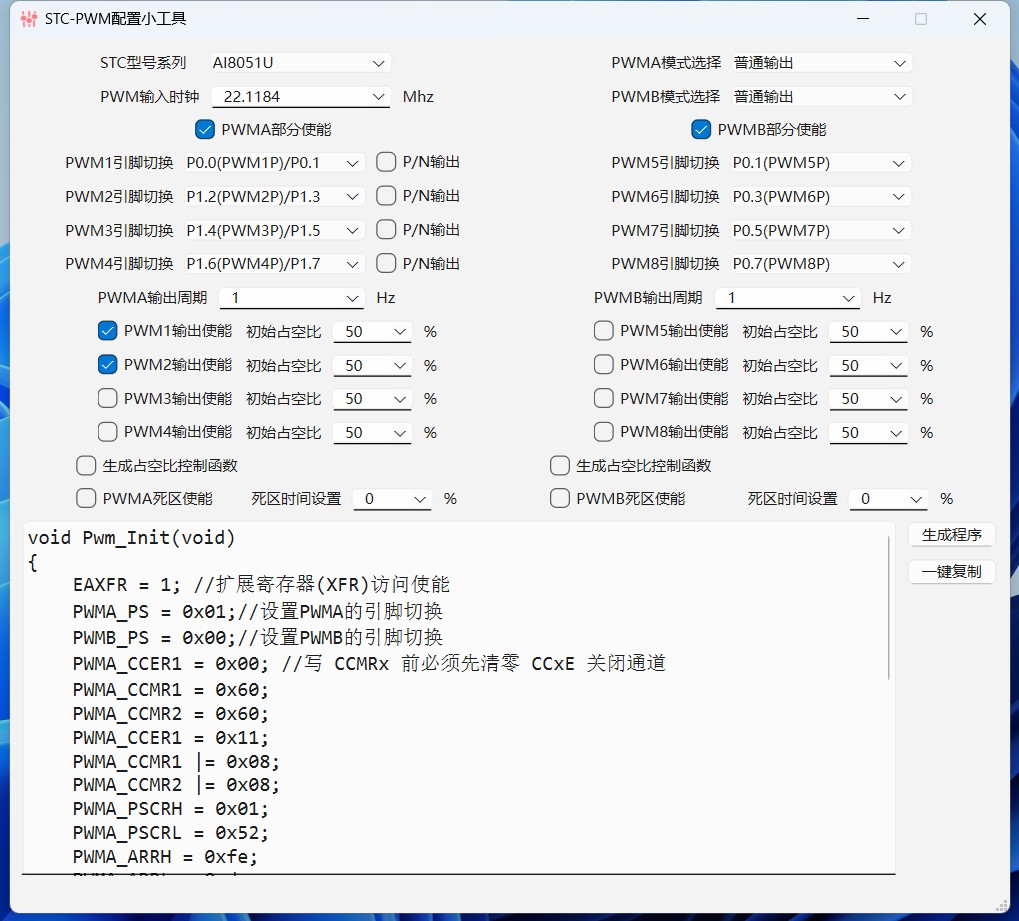Open the STC型号系列 dropdown showing AI8051U
The width and height of the screenshot is (1019, 921).
point(300,63)
